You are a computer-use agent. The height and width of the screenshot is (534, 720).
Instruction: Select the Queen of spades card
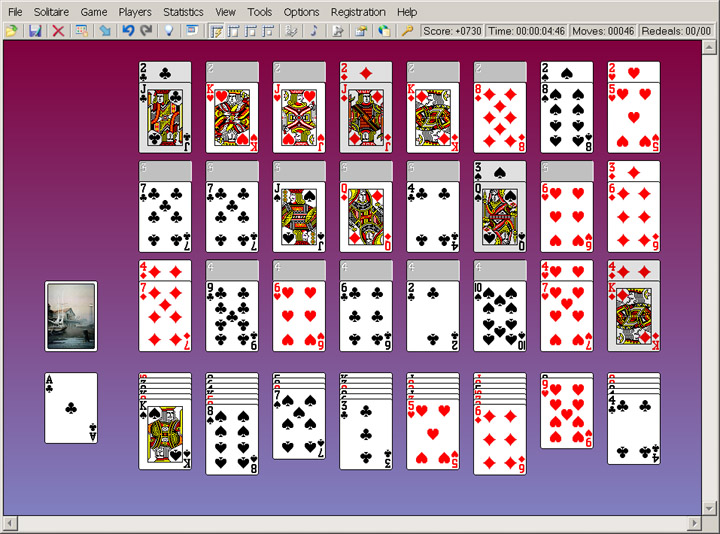tap(500, 217)
